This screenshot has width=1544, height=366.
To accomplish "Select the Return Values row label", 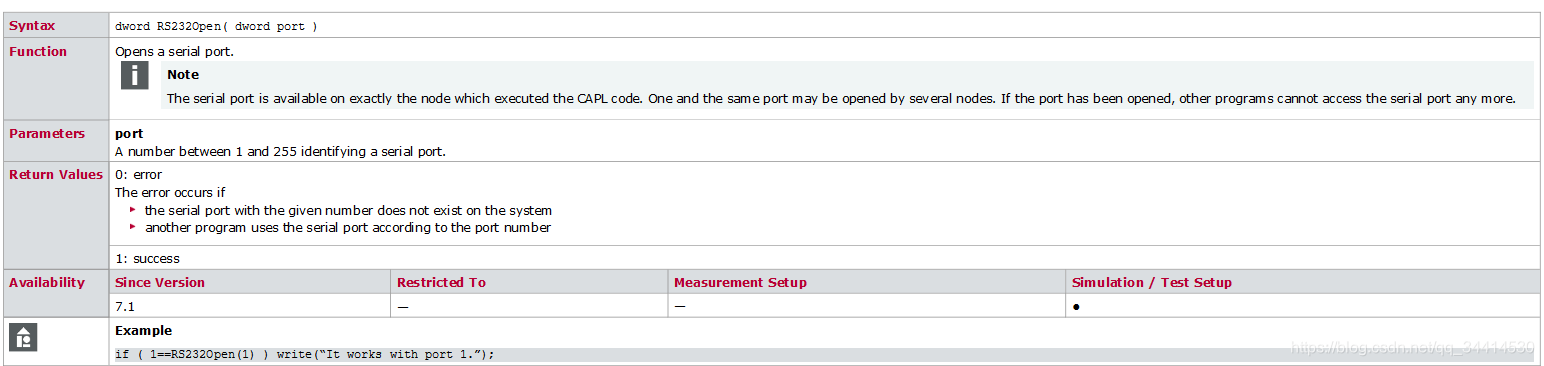I will pos(56,174).
